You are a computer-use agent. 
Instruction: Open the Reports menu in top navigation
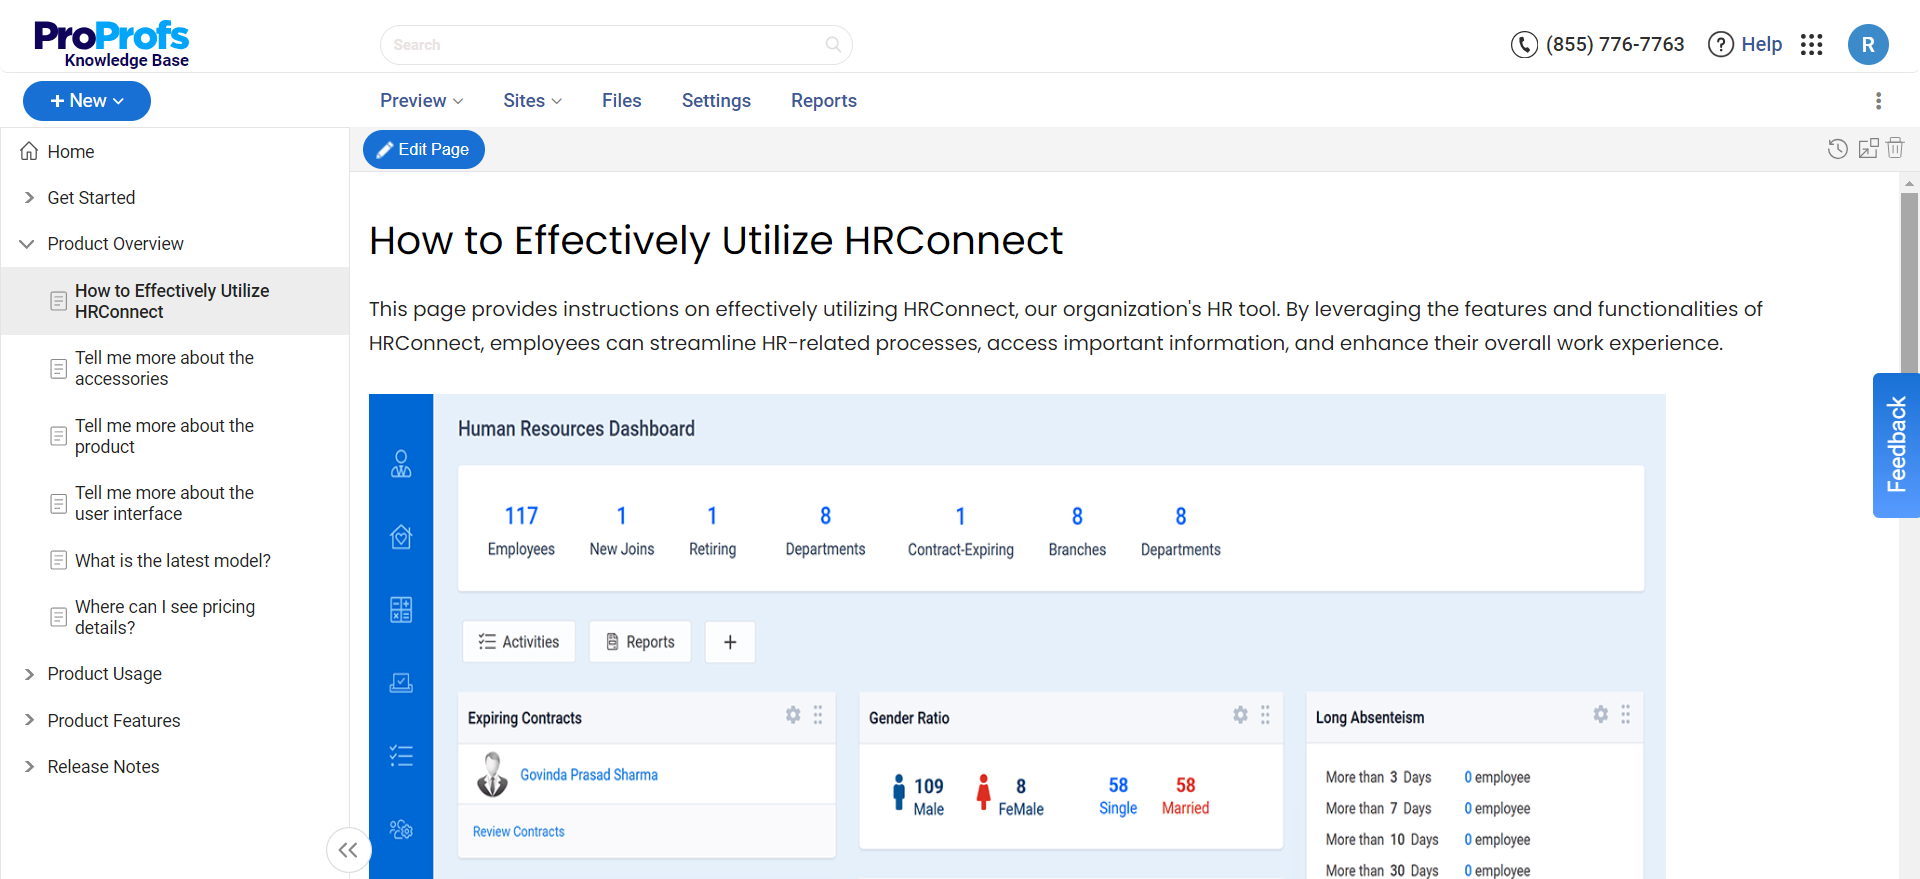tap(824, 101)
